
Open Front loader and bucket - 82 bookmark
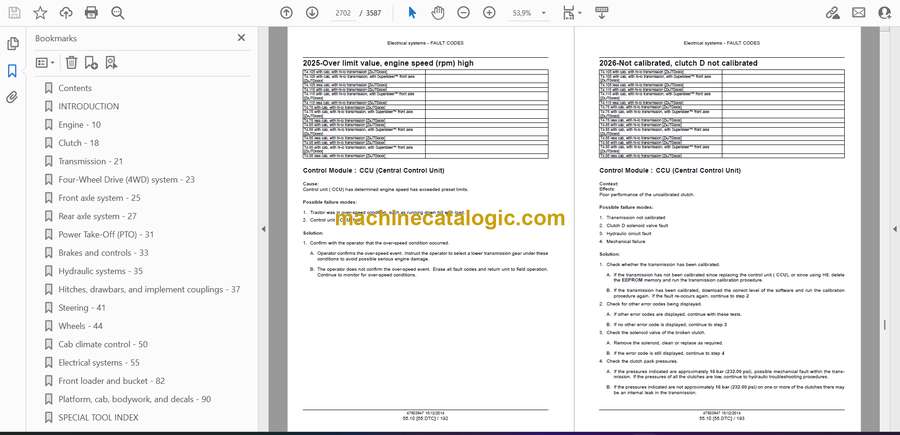pos(111,381)
